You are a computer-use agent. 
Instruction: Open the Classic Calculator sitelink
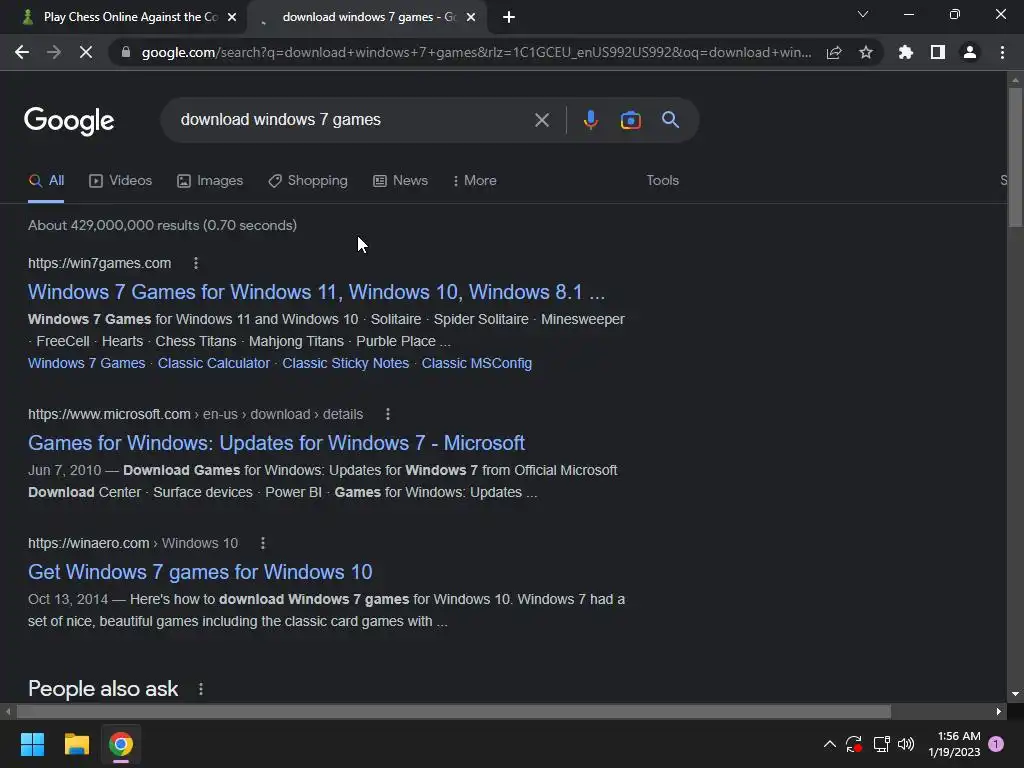(214, 363)
